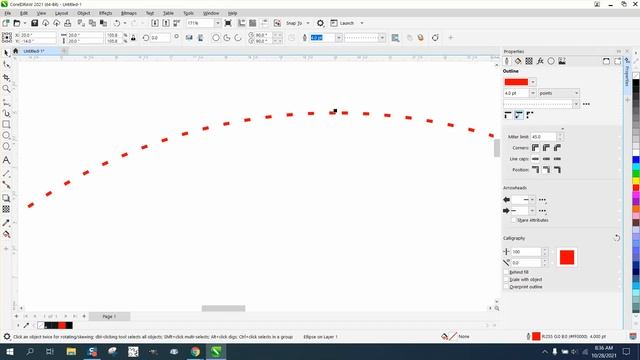Open the start arrowhead dropdown

[532, 200]
